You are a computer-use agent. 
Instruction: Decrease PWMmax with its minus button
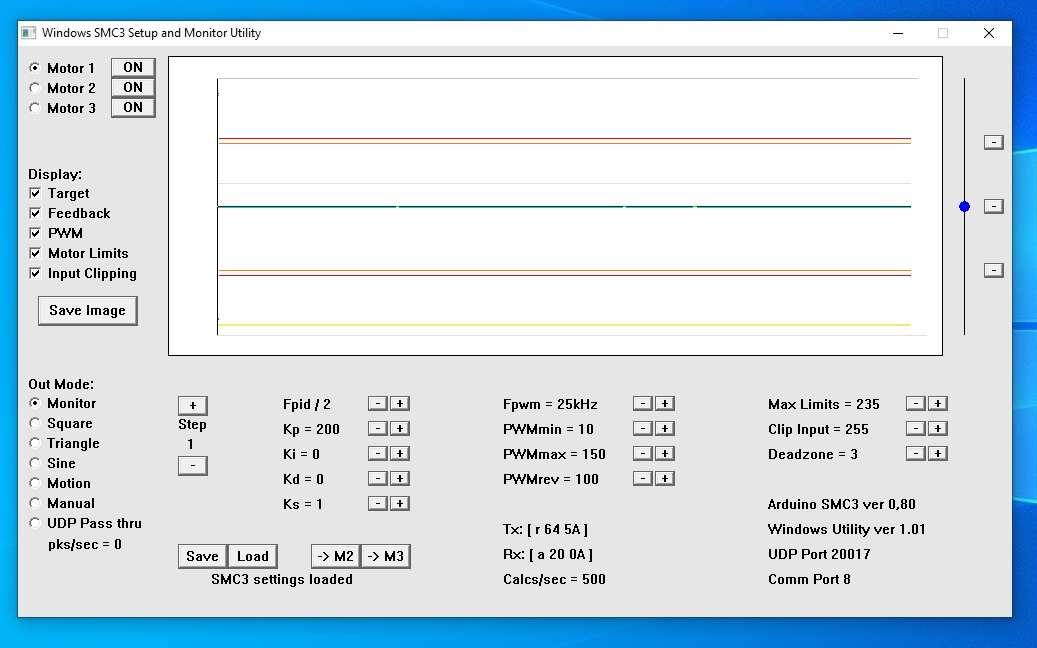pos(643,454)
